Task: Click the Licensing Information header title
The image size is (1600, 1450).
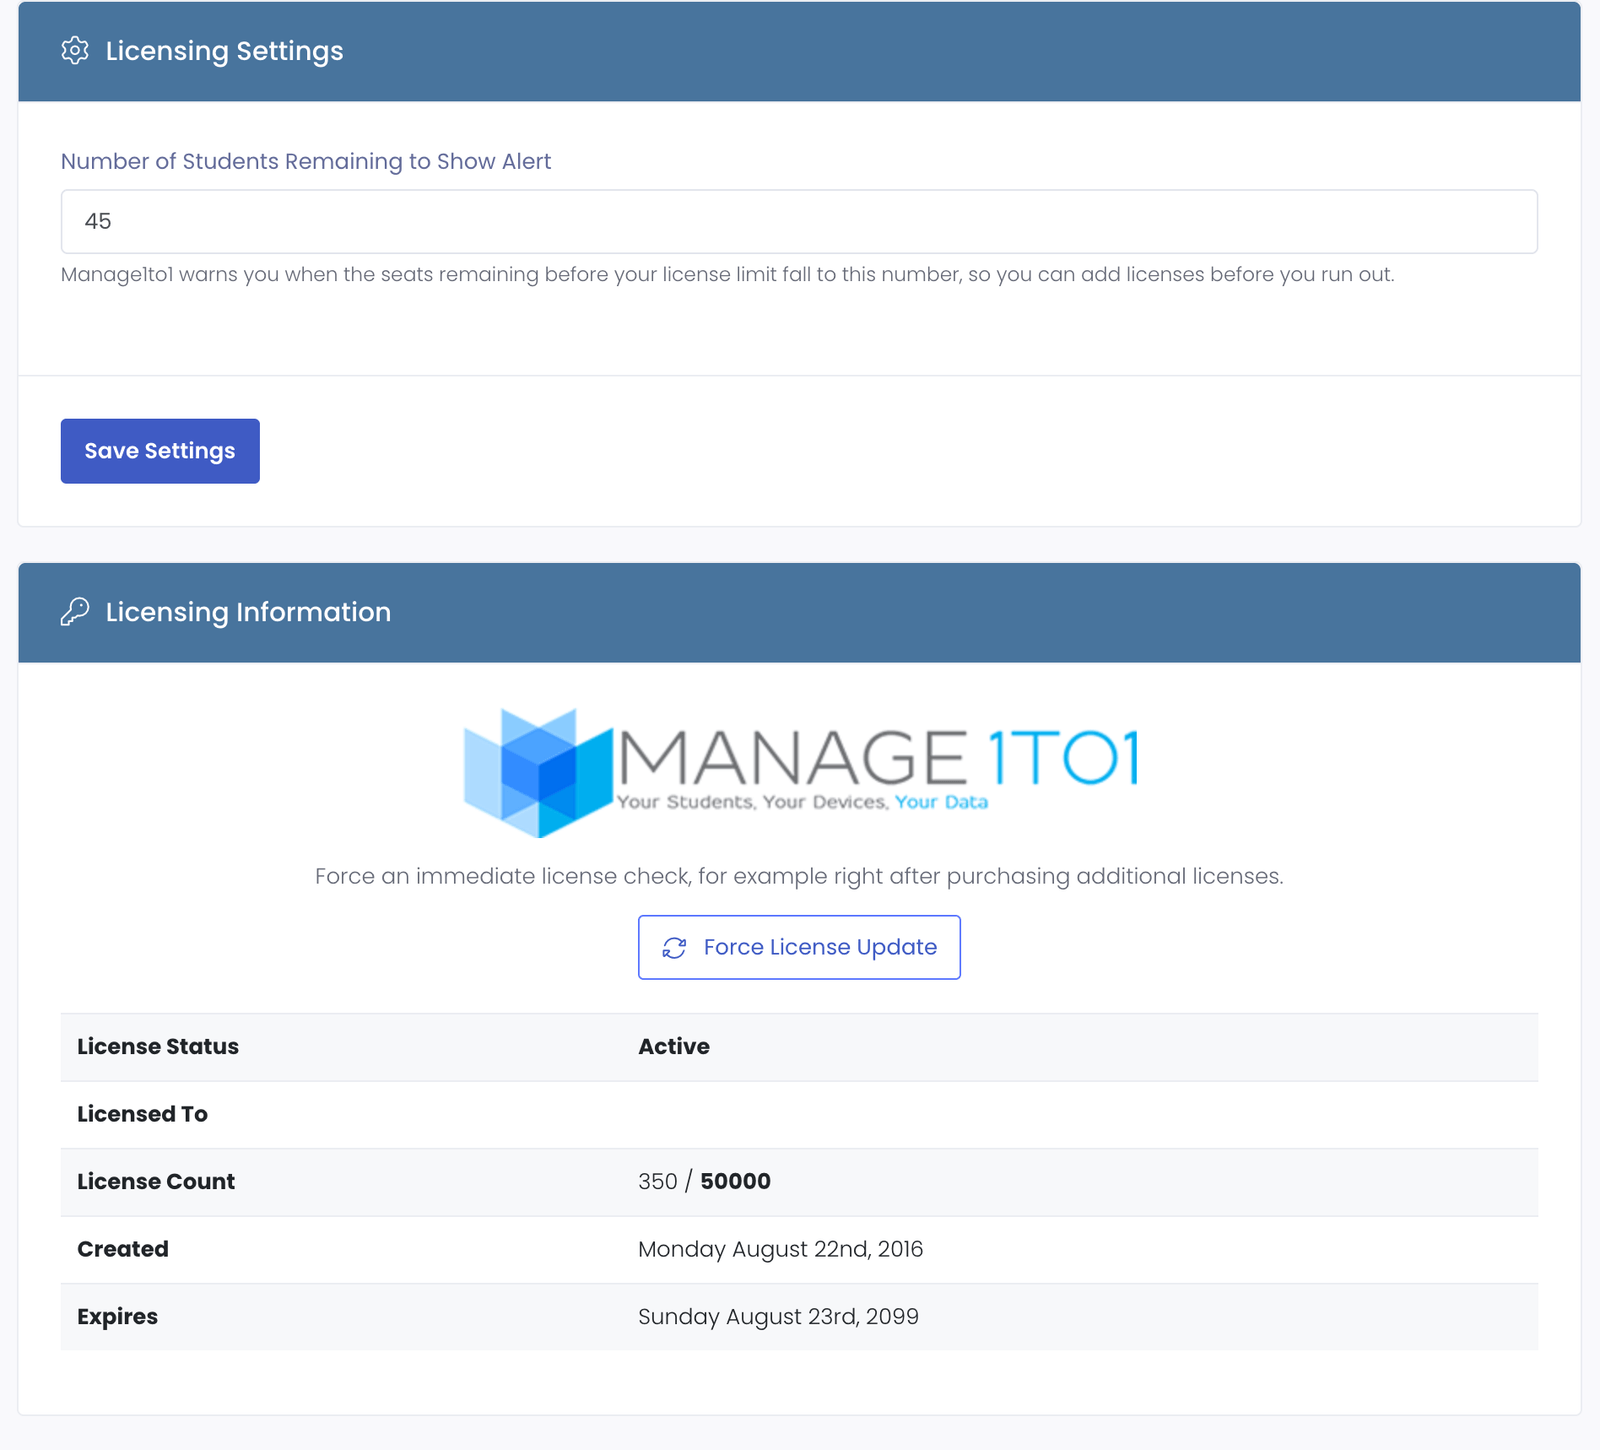Action: [x=249, y=612]
